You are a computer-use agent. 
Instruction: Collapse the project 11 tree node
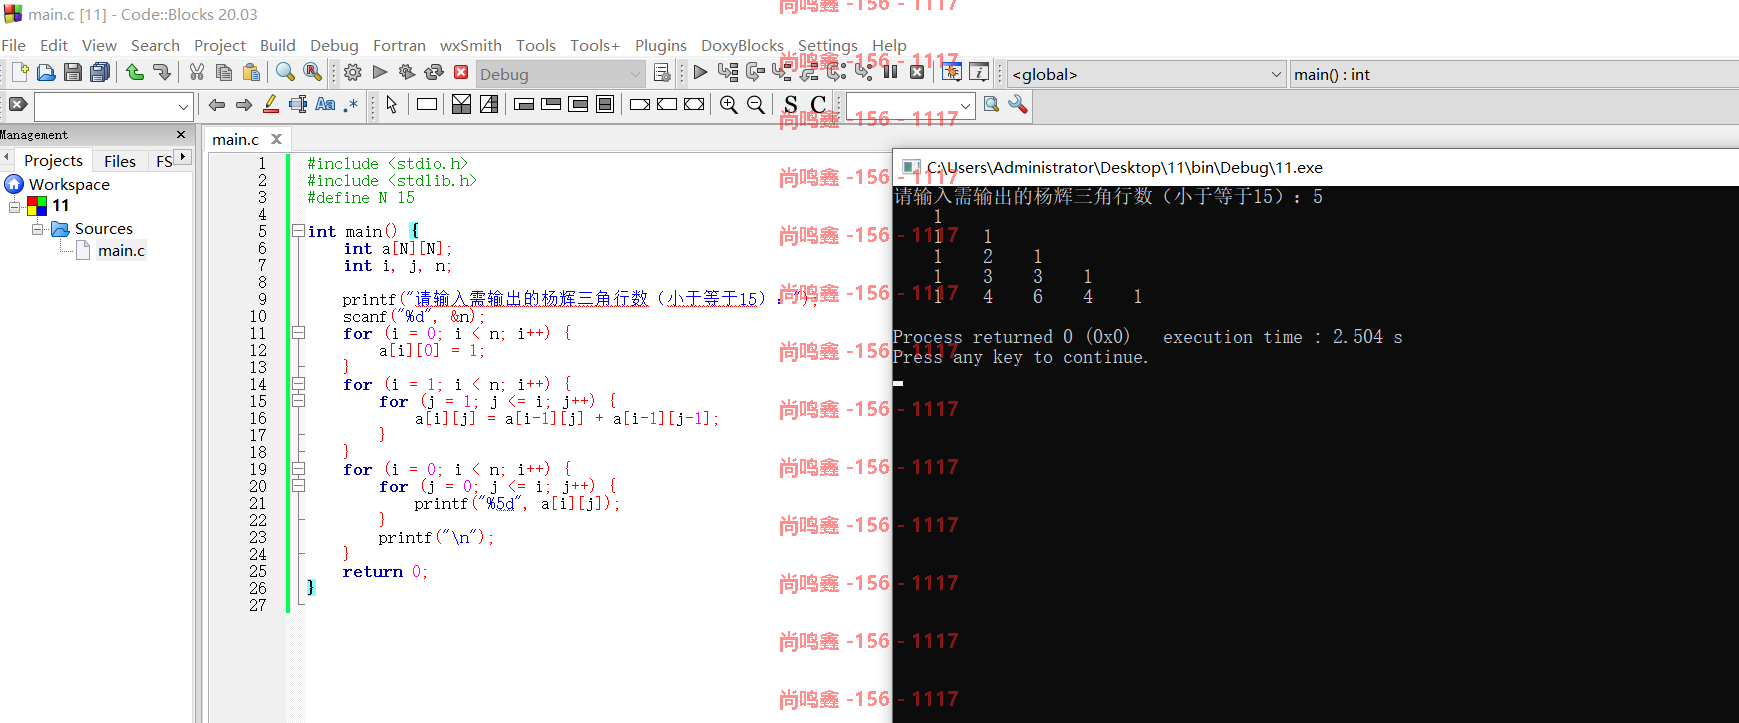tap(15, 206)
